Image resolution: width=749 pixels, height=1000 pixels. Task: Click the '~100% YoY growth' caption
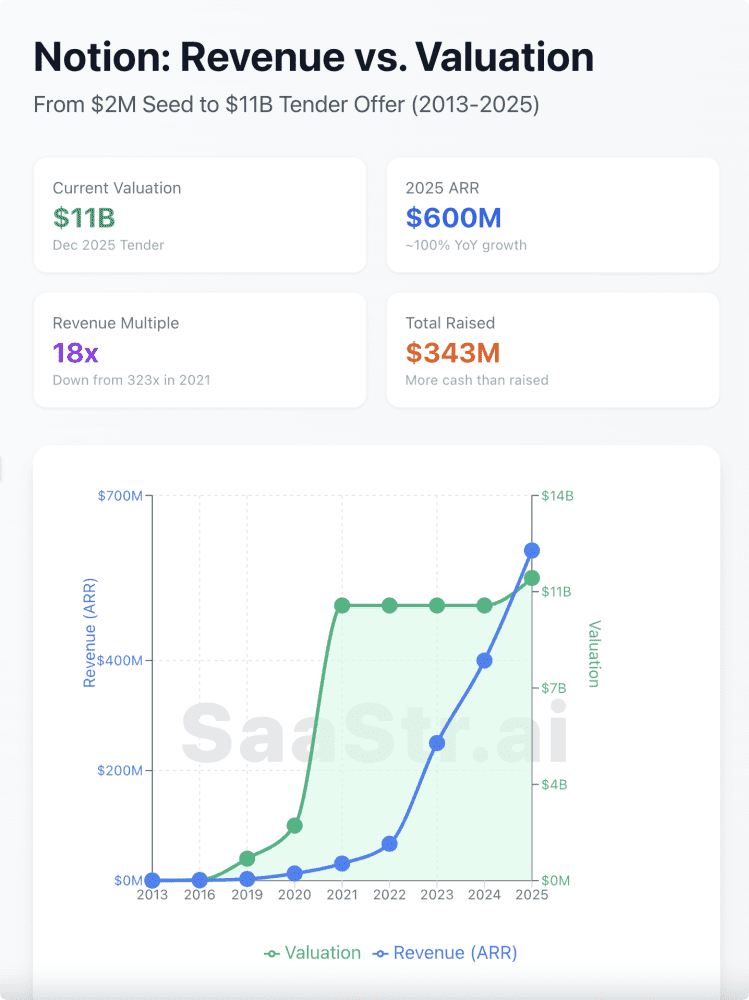[x=466, y=245]
